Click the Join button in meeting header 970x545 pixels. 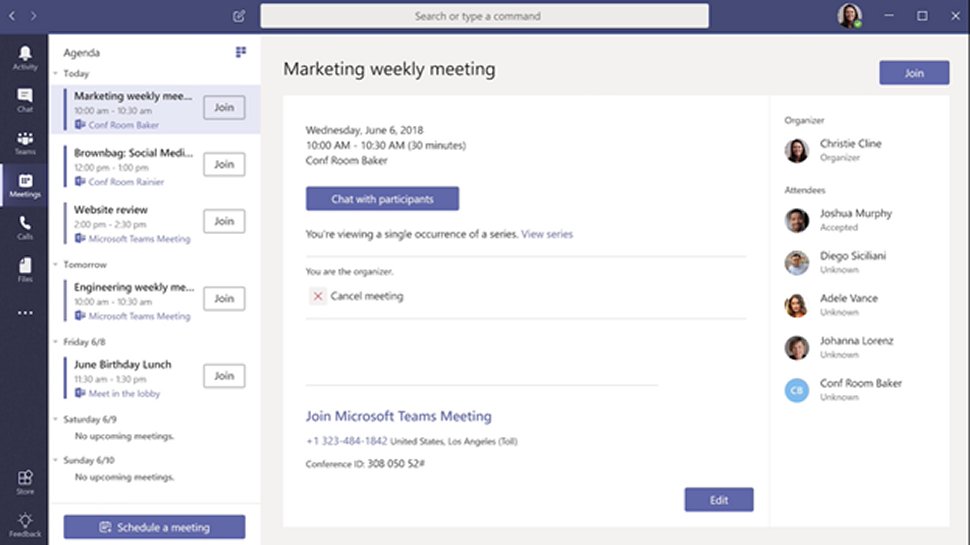tap(914, 73)
